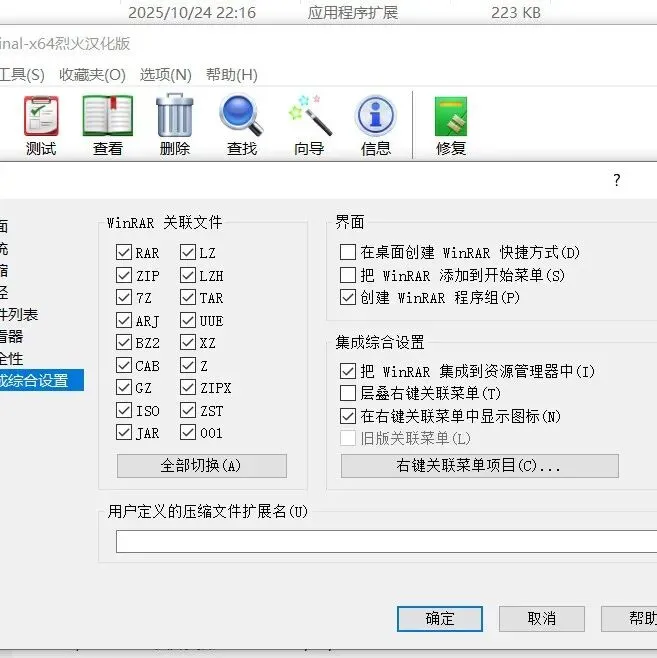The image size is (657, 658).
Task: Enable 把 WinRAR 添加到开始菜单 option
Action: point(348,275)
